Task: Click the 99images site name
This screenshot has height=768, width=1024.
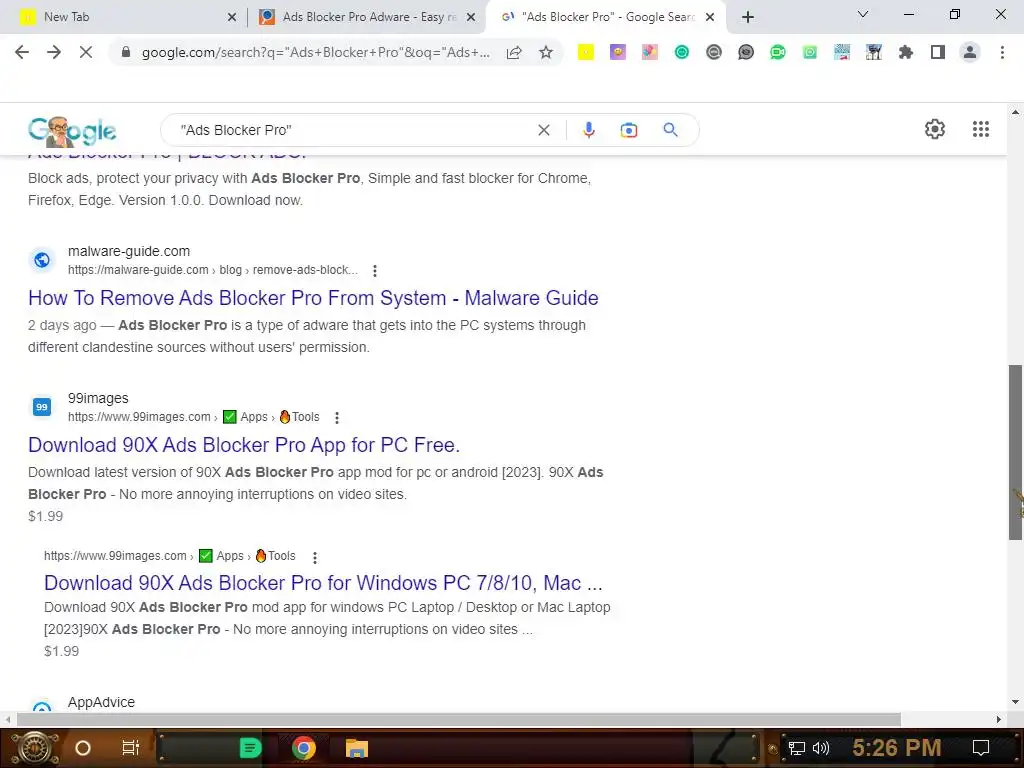Action: pyautogui.click(x=98, y=398)
